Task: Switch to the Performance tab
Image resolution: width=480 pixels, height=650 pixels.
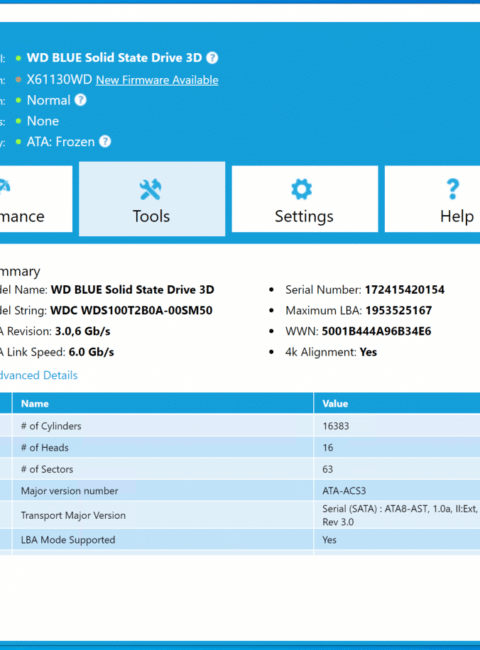Action: click(36, 199)
